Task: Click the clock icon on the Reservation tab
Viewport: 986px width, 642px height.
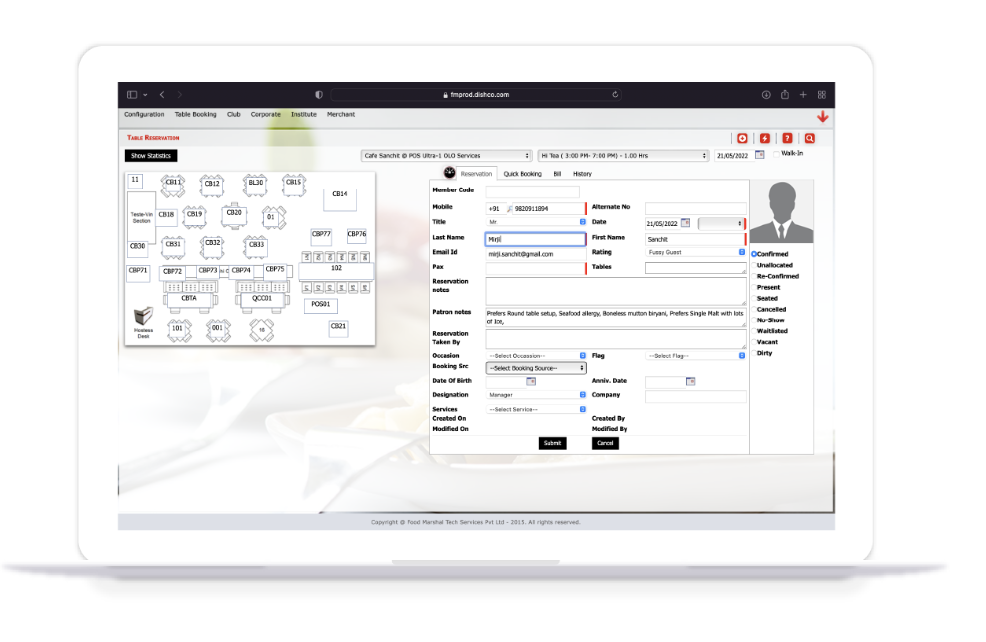Action: (x=449, y=172)
